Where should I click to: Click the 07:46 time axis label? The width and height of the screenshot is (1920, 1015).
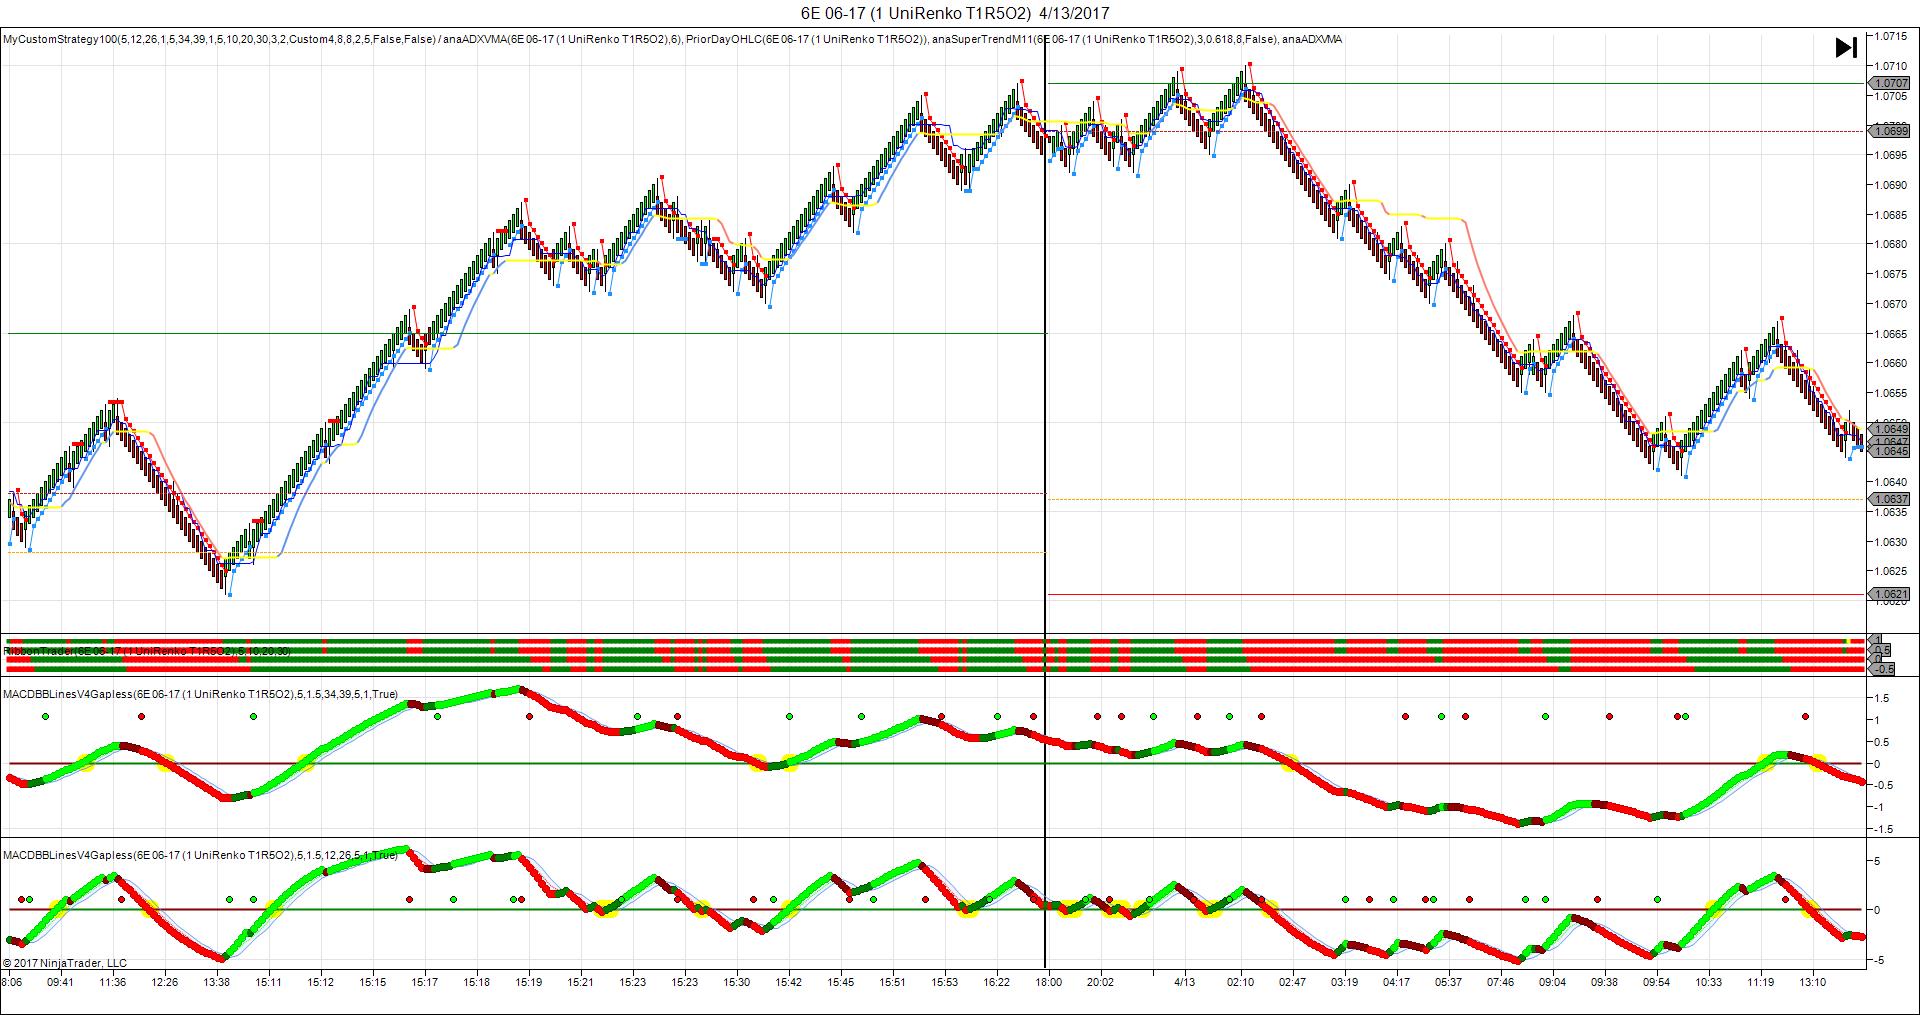point(1501,982)
